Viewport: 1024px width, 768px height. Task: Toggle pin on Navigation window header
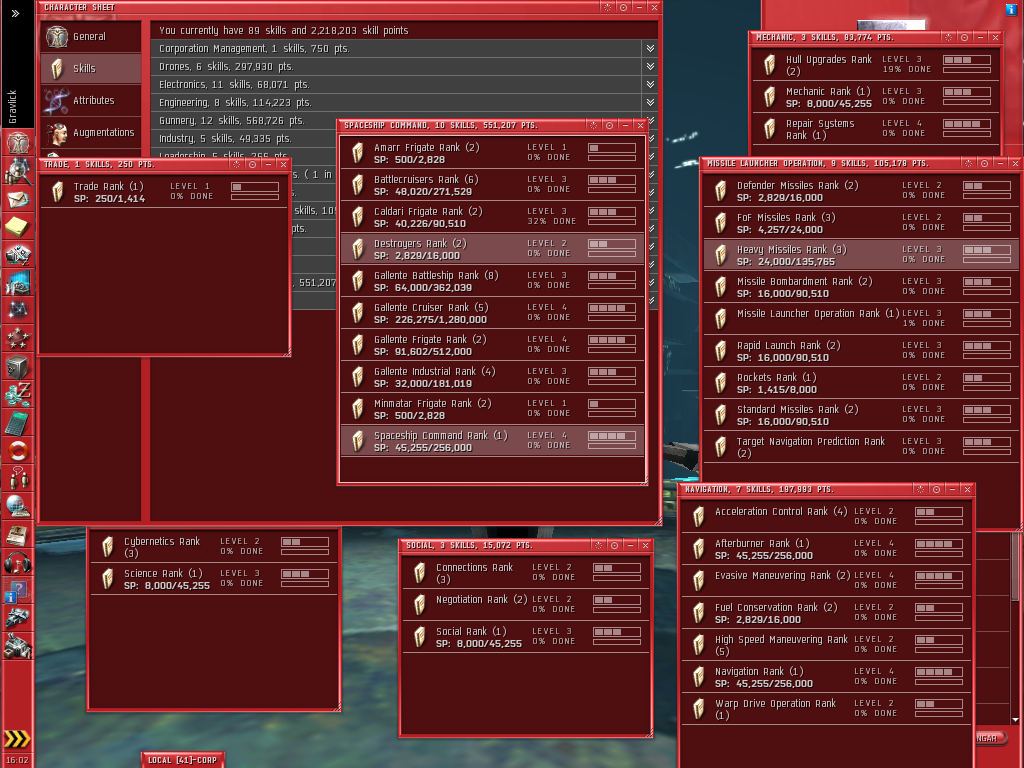(x=920, y=489)
